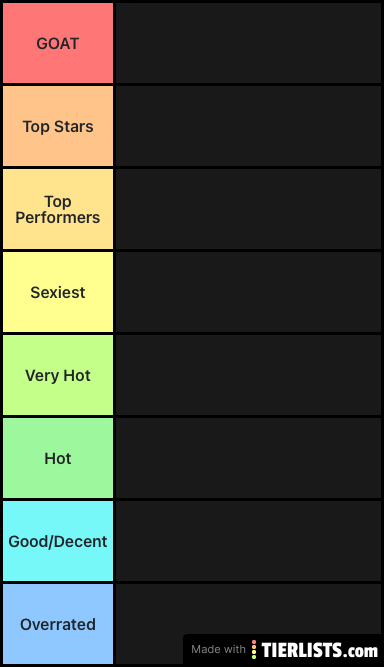Select the Sexiest yellow tier label

[x=58, y=292]
